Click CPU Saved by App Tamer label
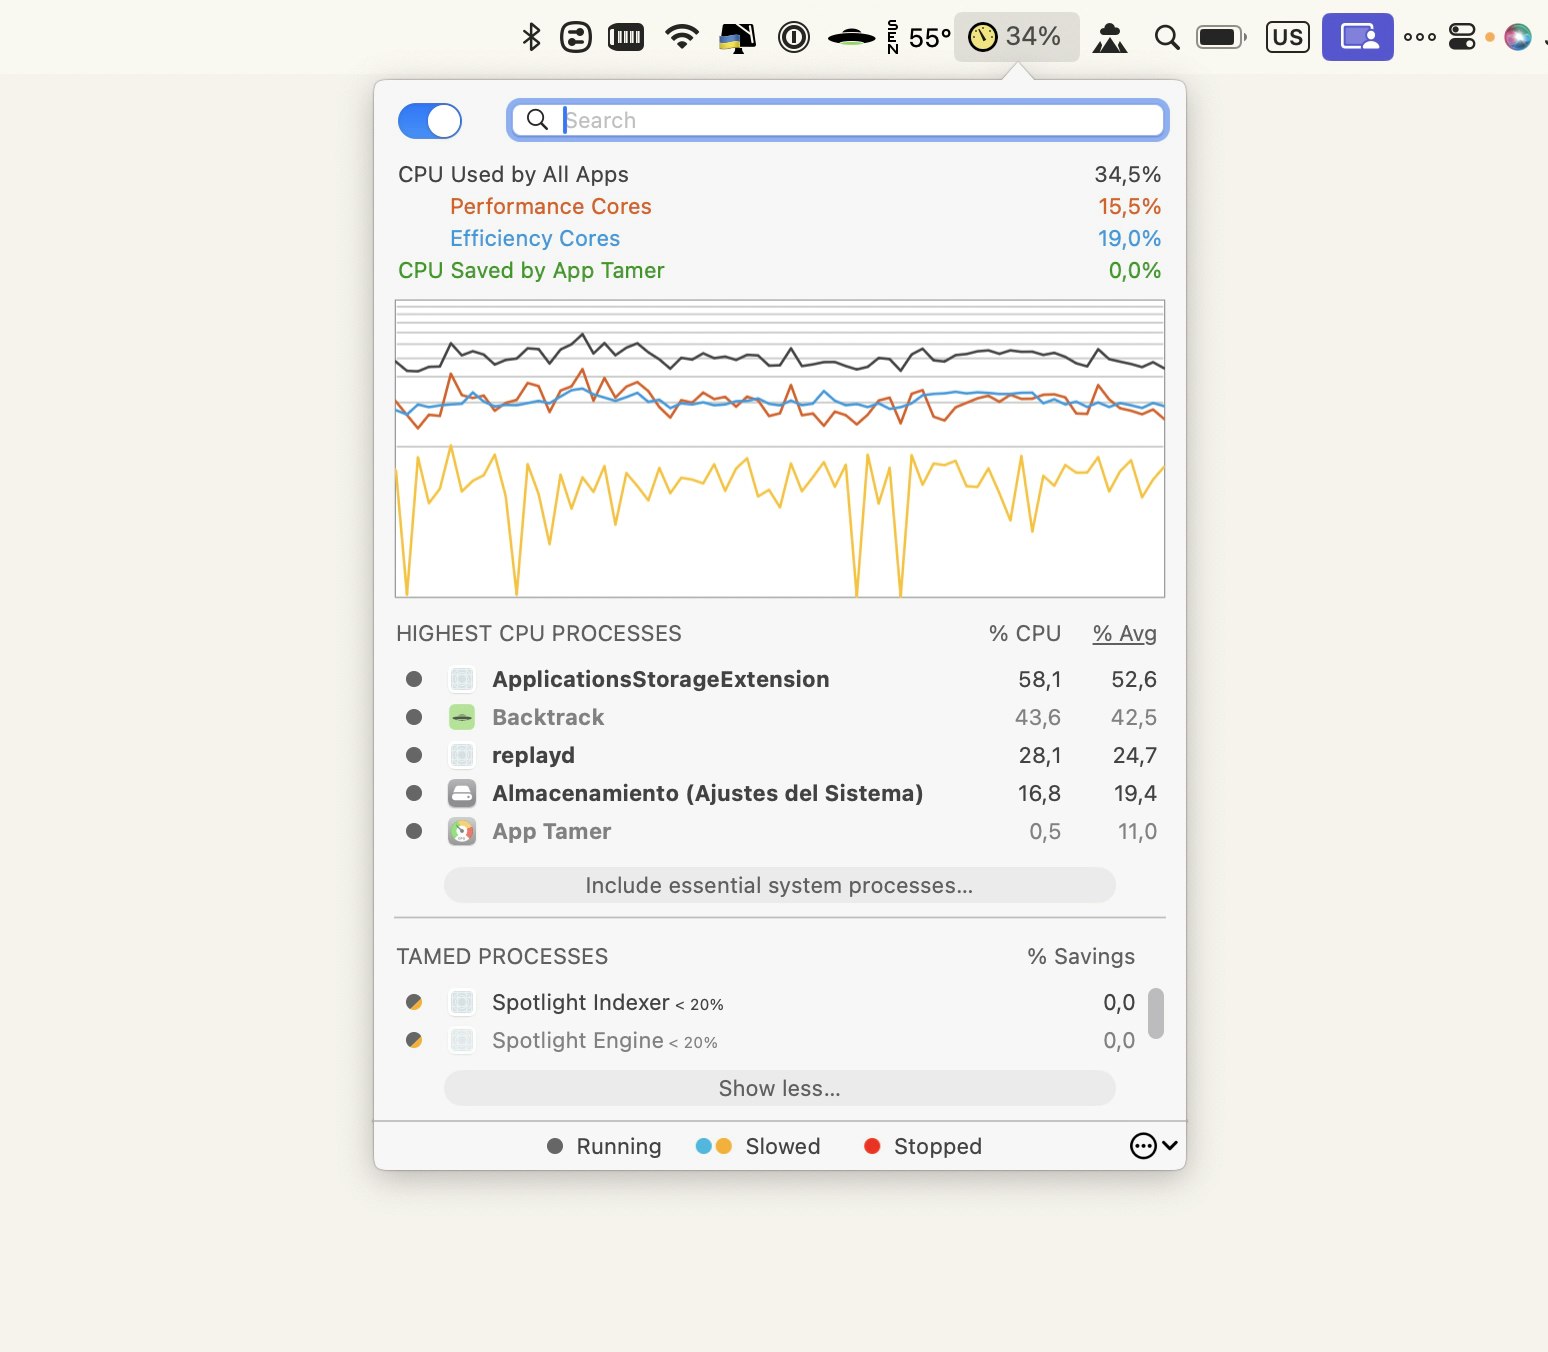Viewport: 1548px width, 1352px height. [531, 271]
